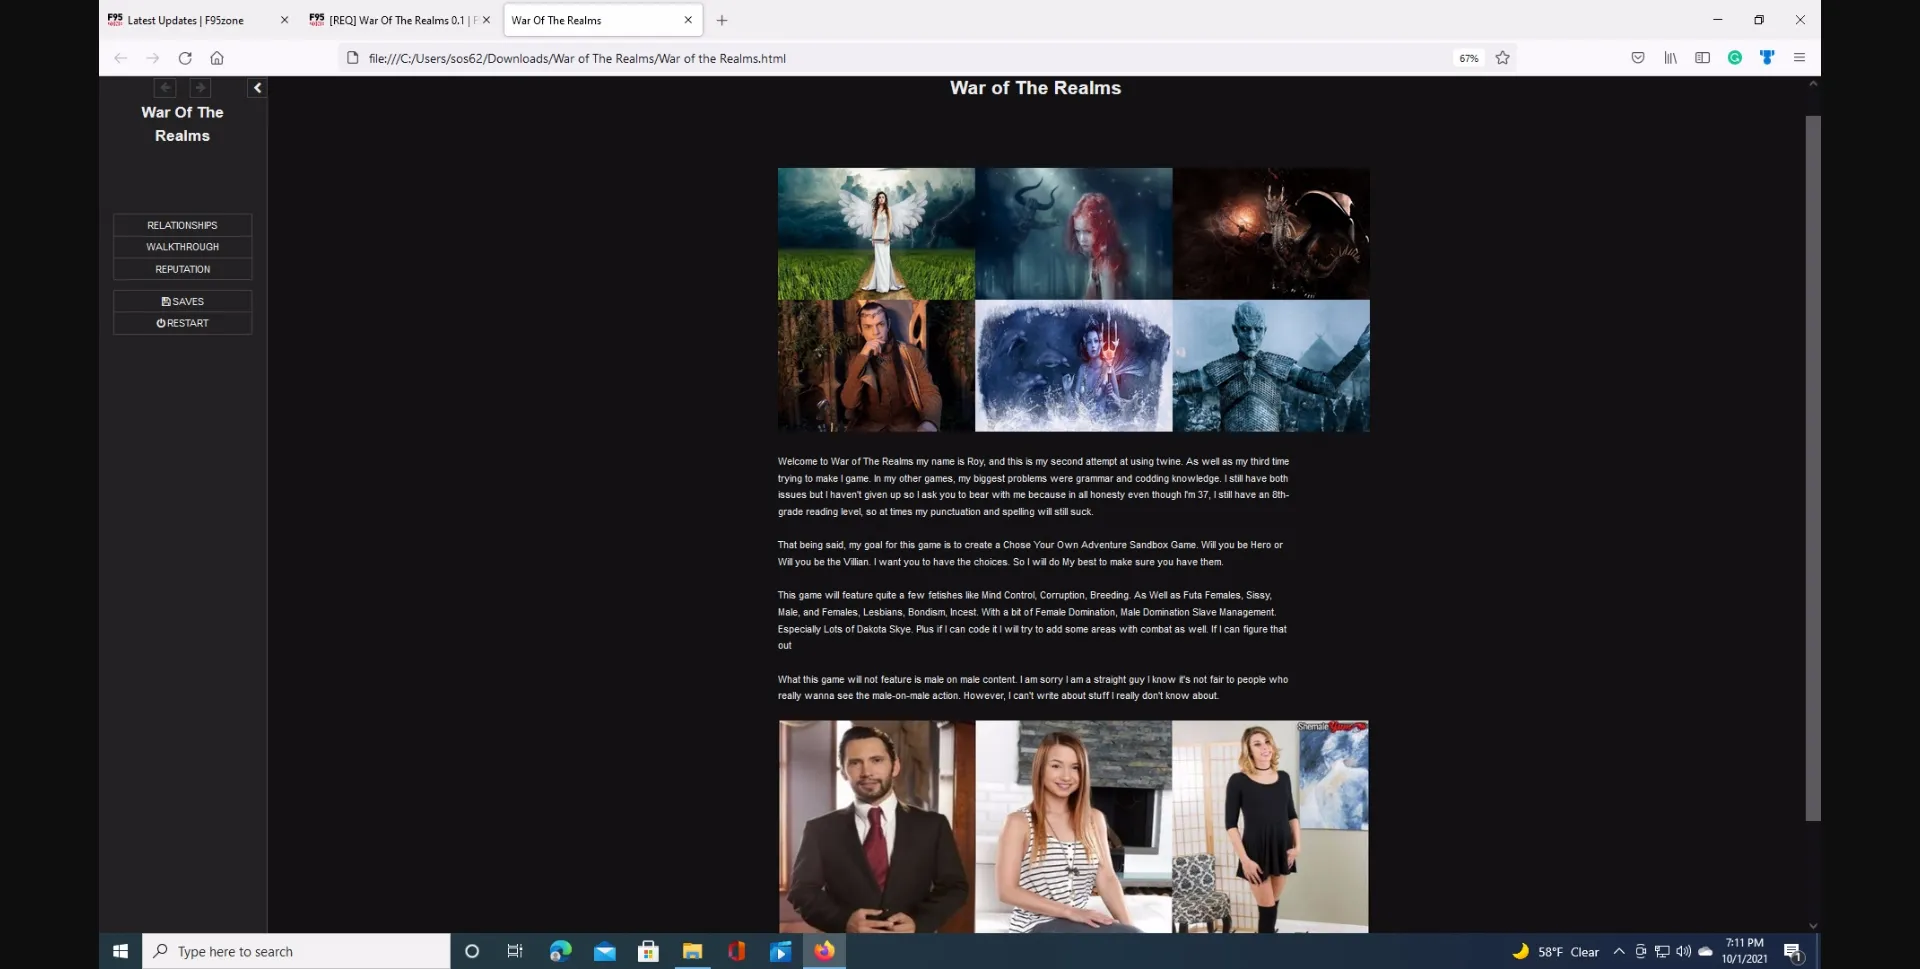Collapse the game sidebar with the chevron
Image resolution: width=1920 pixels, height=969 pixels.
click(x=256, y=88)
